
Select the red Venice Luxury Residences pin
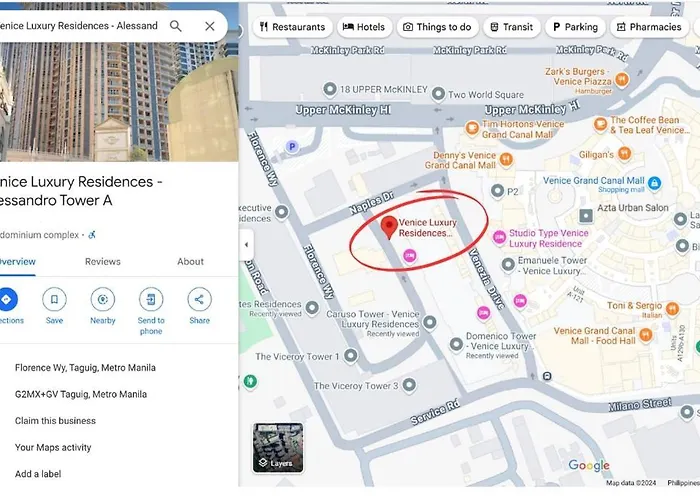(389, 227)
